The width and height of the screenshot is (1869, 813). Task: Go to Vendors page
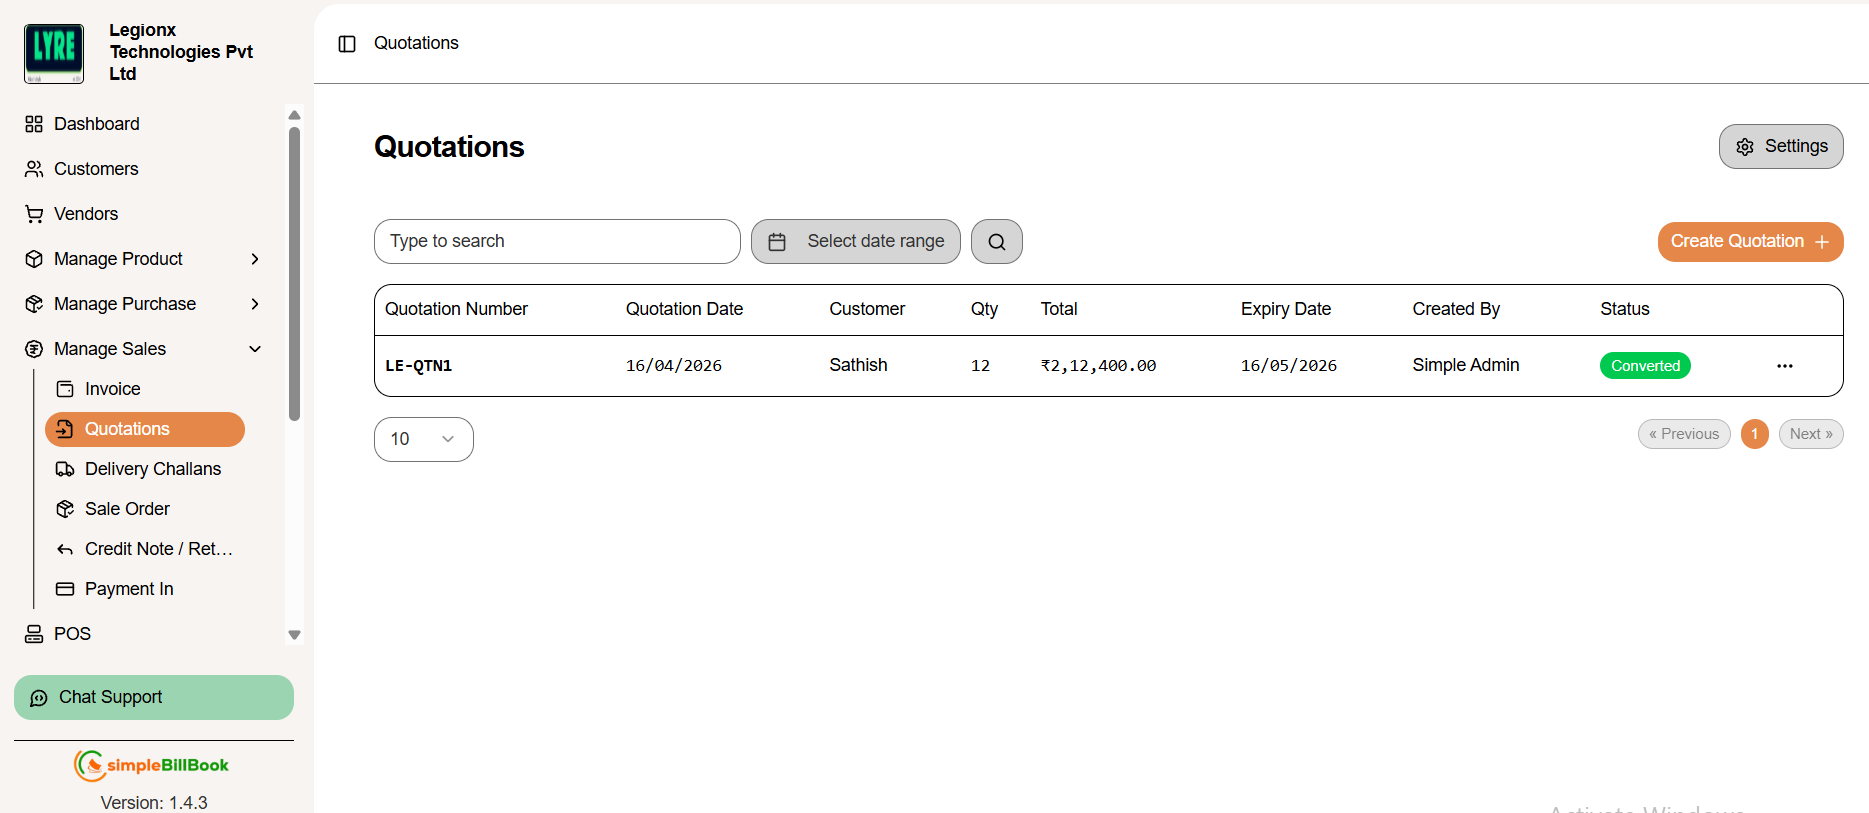pyautogui.click(x=86, y=214)
